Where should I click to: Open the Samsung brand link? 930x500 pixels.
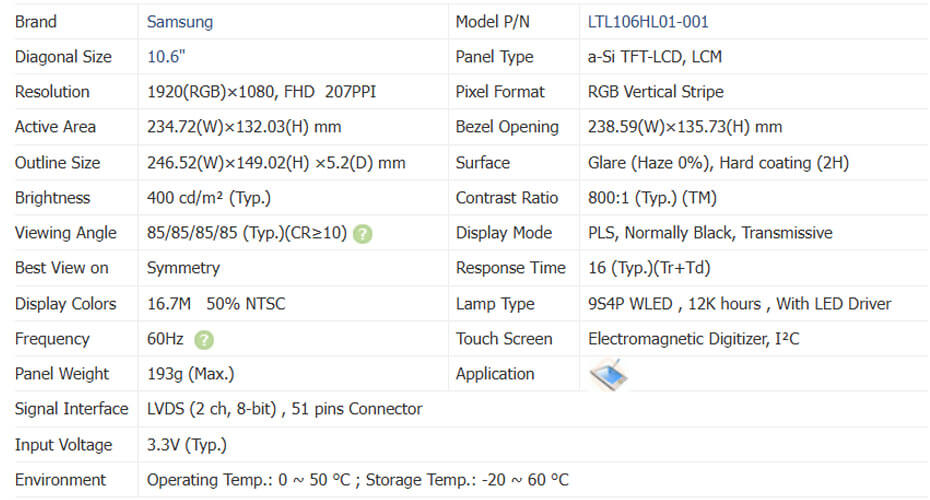point(180,21)
